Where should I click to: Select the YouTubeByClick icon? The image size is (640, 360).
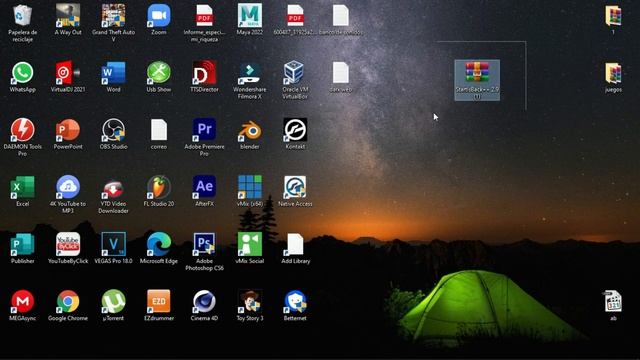[x=68, y=244]
